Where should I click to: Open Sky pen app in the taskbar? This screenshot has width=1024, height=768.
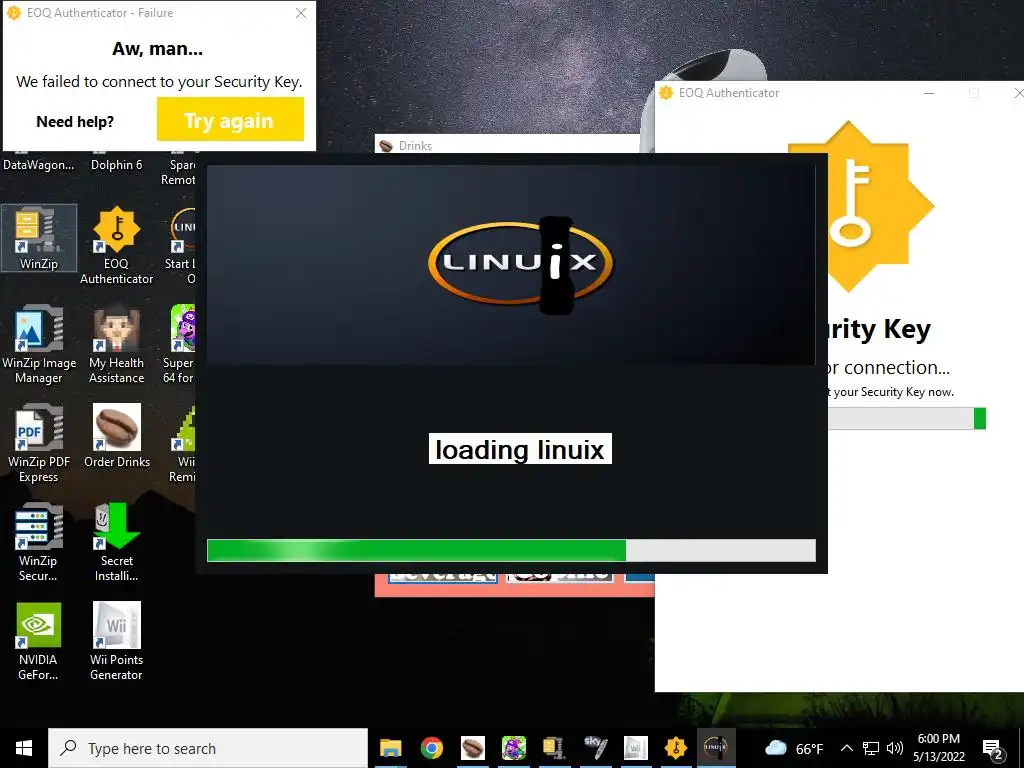595,748
